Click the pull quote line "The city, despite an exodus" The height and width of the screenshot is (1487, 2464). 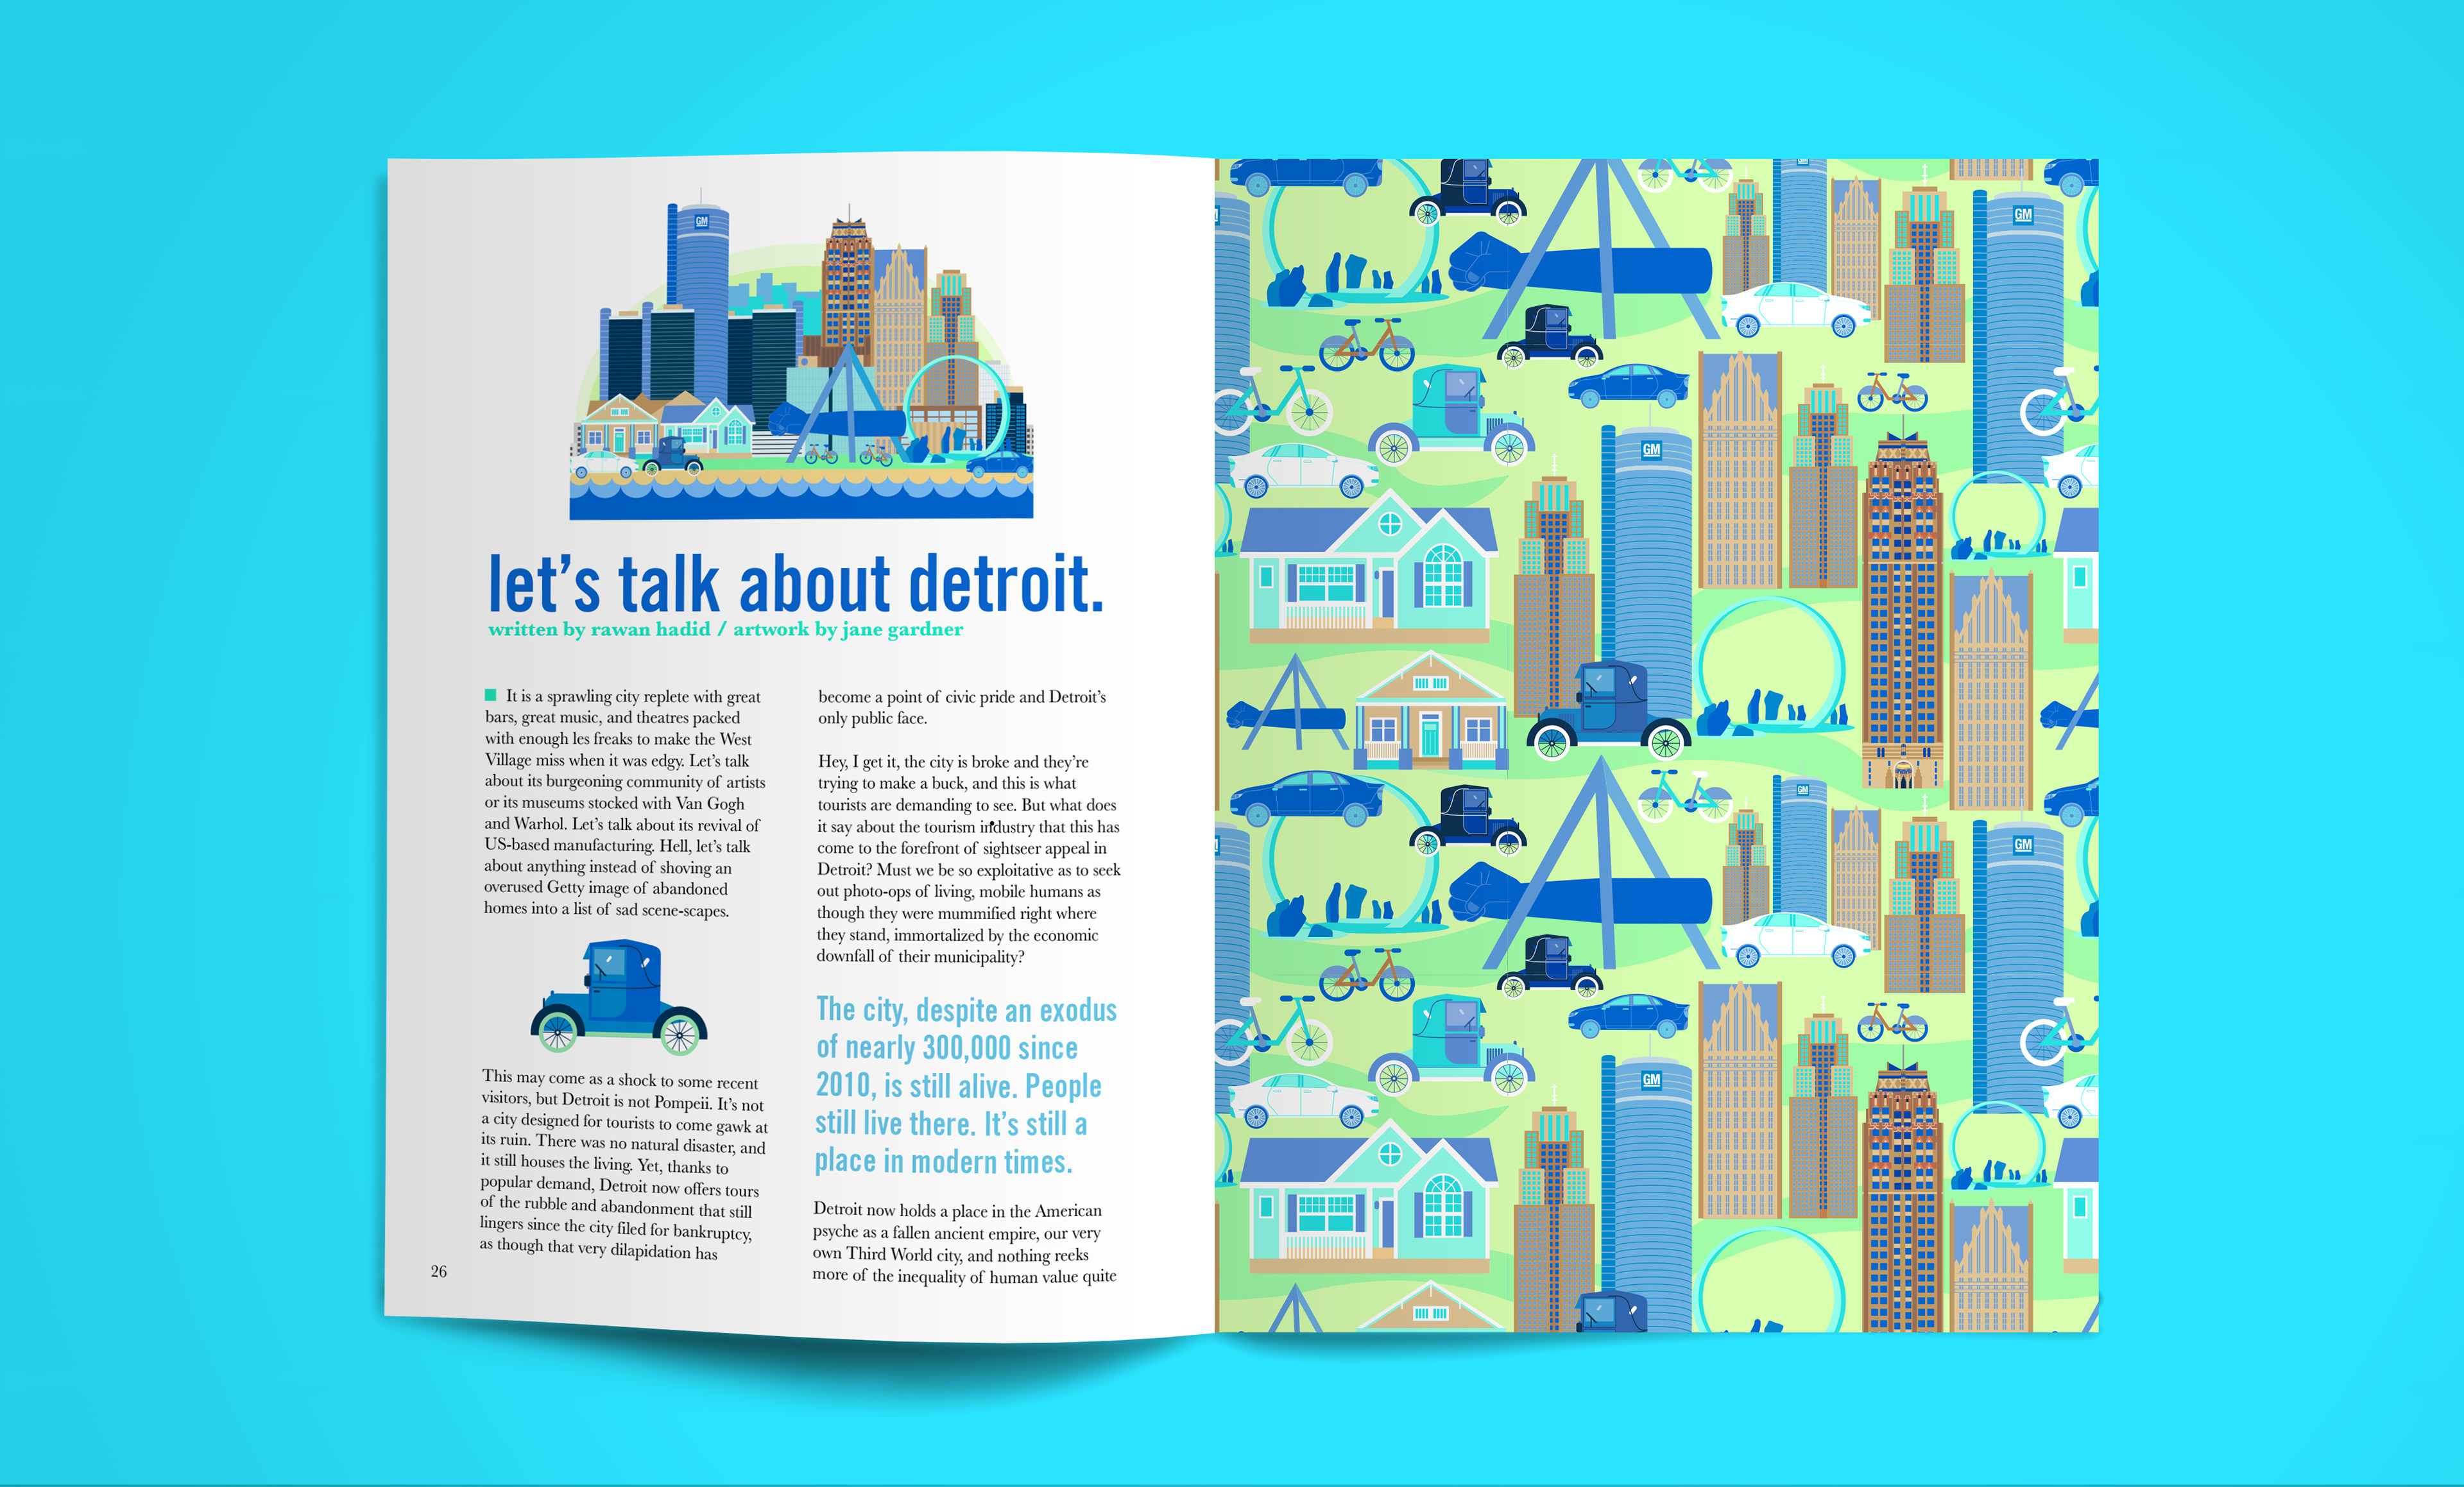pos(966,1010)
